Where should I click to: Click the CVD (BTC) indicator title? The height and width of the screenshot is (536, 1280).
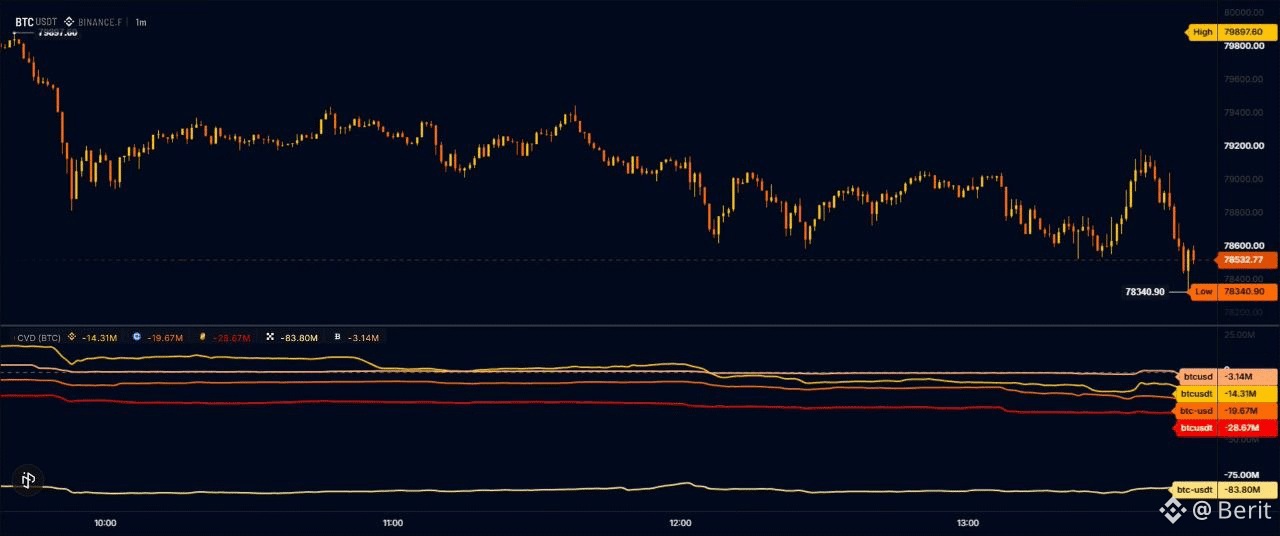[x=40, y=338]
